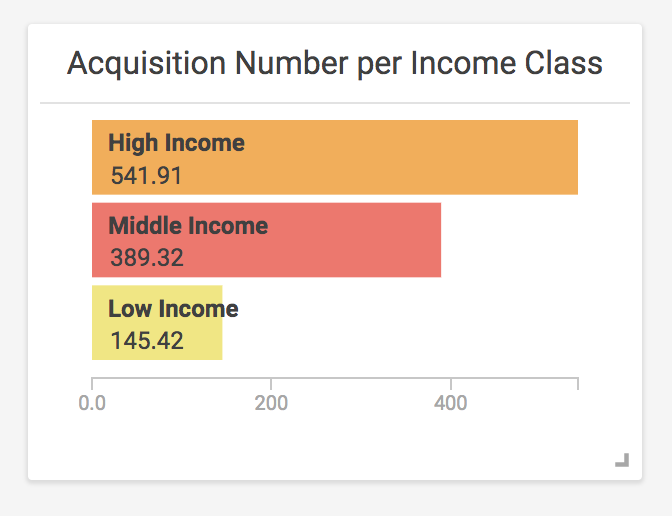Image resolution: width=672 pixels, height=516 pixels.
Task: Click the empty area right of Middle Income bar
Action: 510,240
